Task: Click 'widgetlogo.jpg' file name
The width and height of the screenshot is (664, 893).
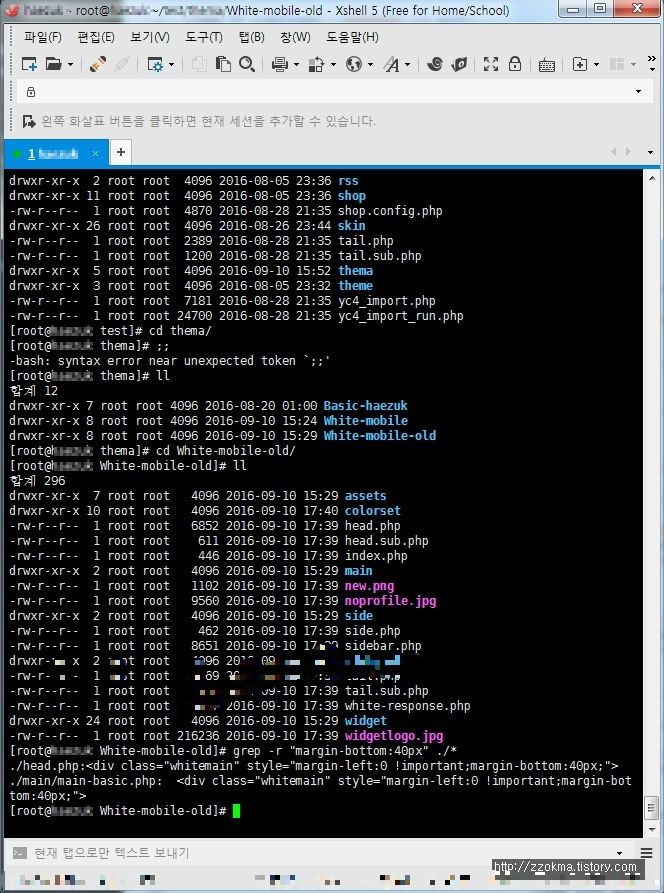Action: 394,736
